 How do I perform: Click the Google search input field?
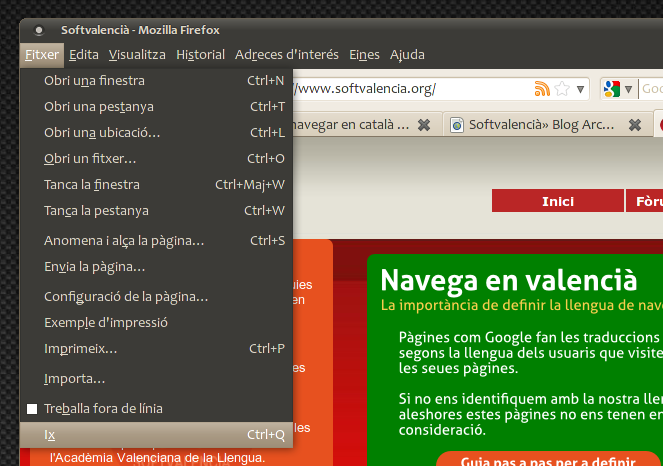tap(651, 89)
